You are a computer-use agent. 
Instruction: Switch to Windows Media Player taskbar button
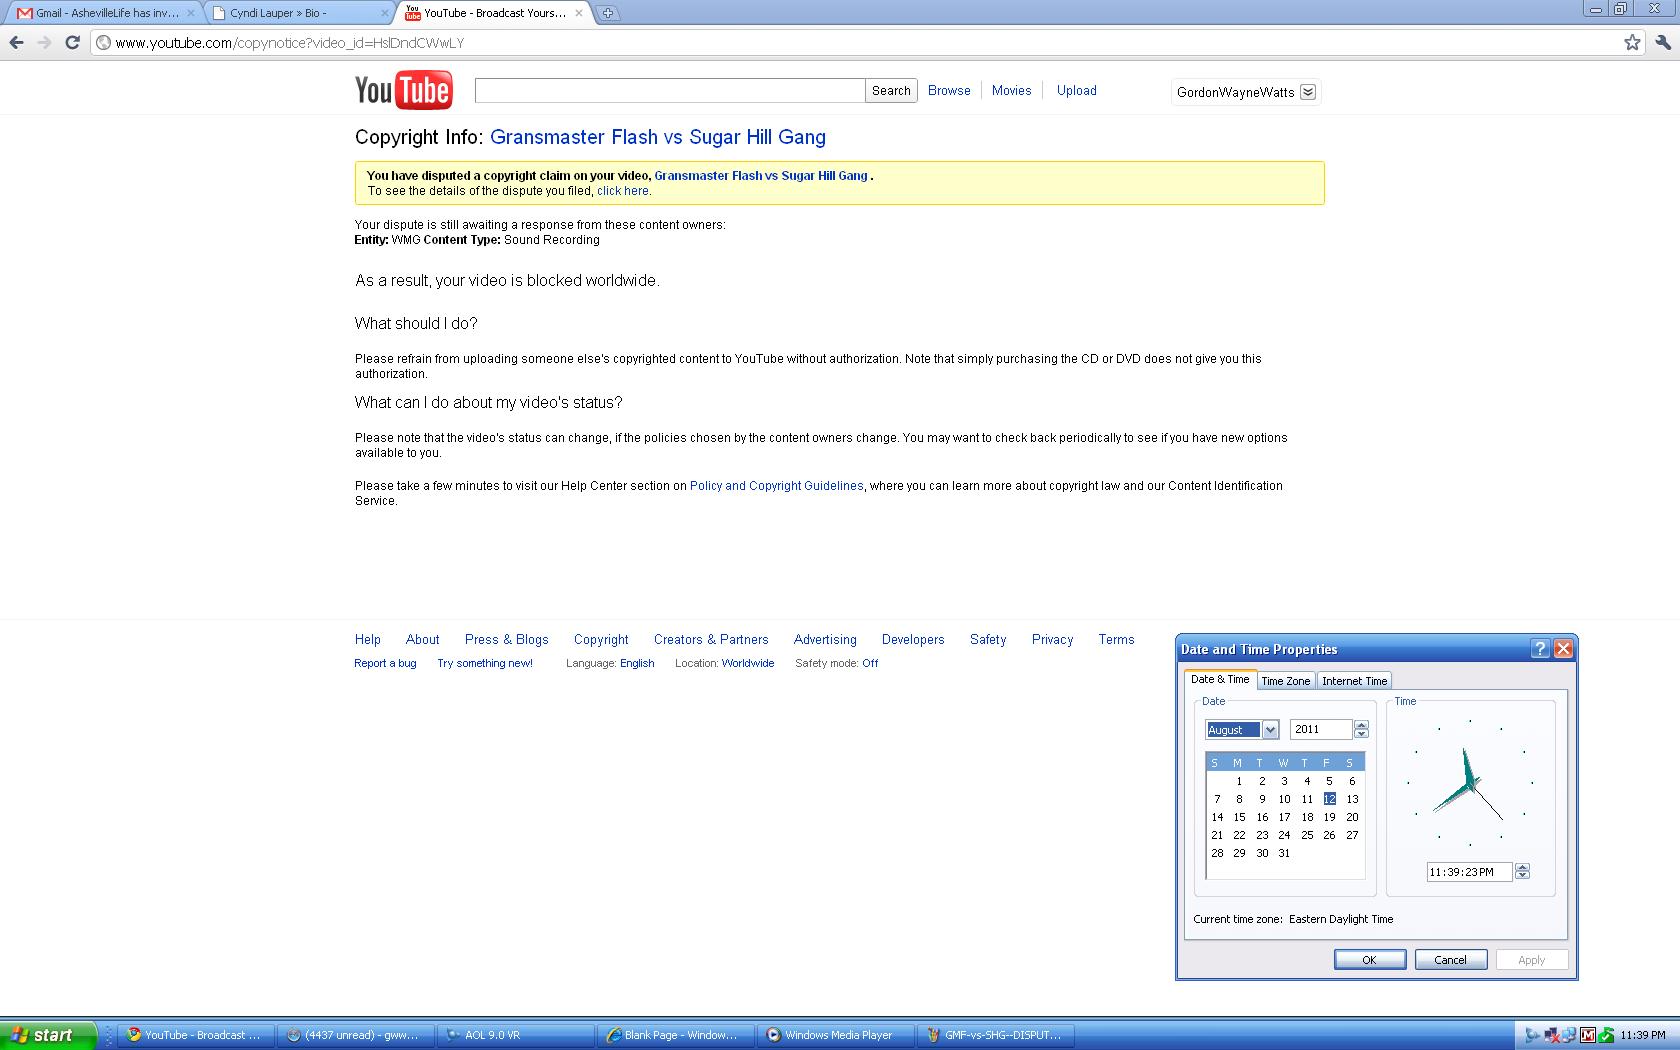pos(838,1035)
